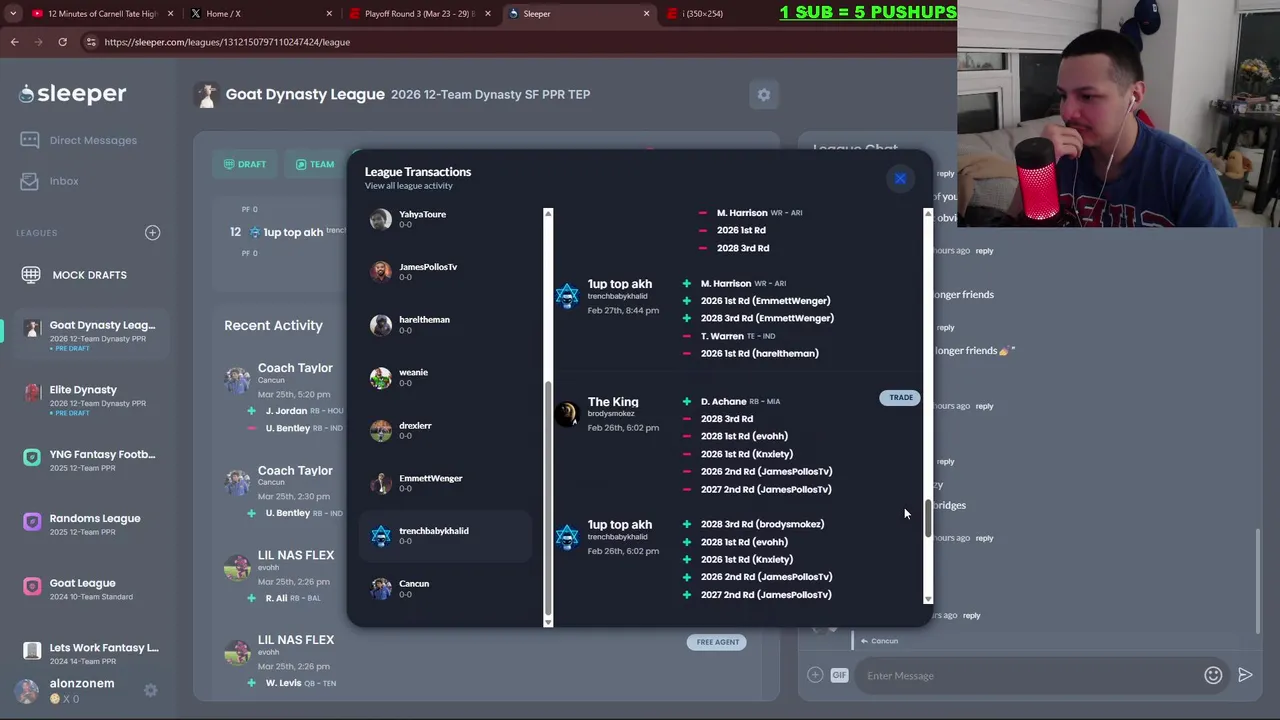The height and width of the screenshot is (720, 1280).
Task: Click T. Warren player entry
Action: (x=738, y=336)
